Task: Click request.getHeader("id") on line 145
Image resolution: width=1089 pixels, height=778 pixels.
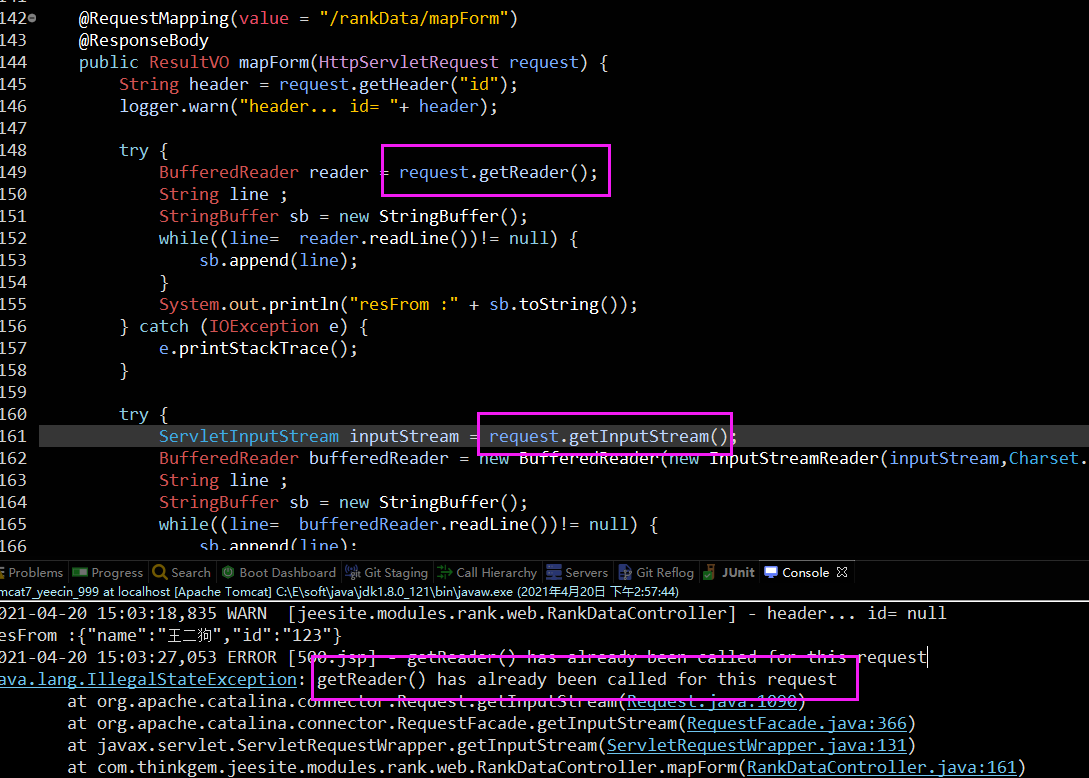Action: point(393,85)
